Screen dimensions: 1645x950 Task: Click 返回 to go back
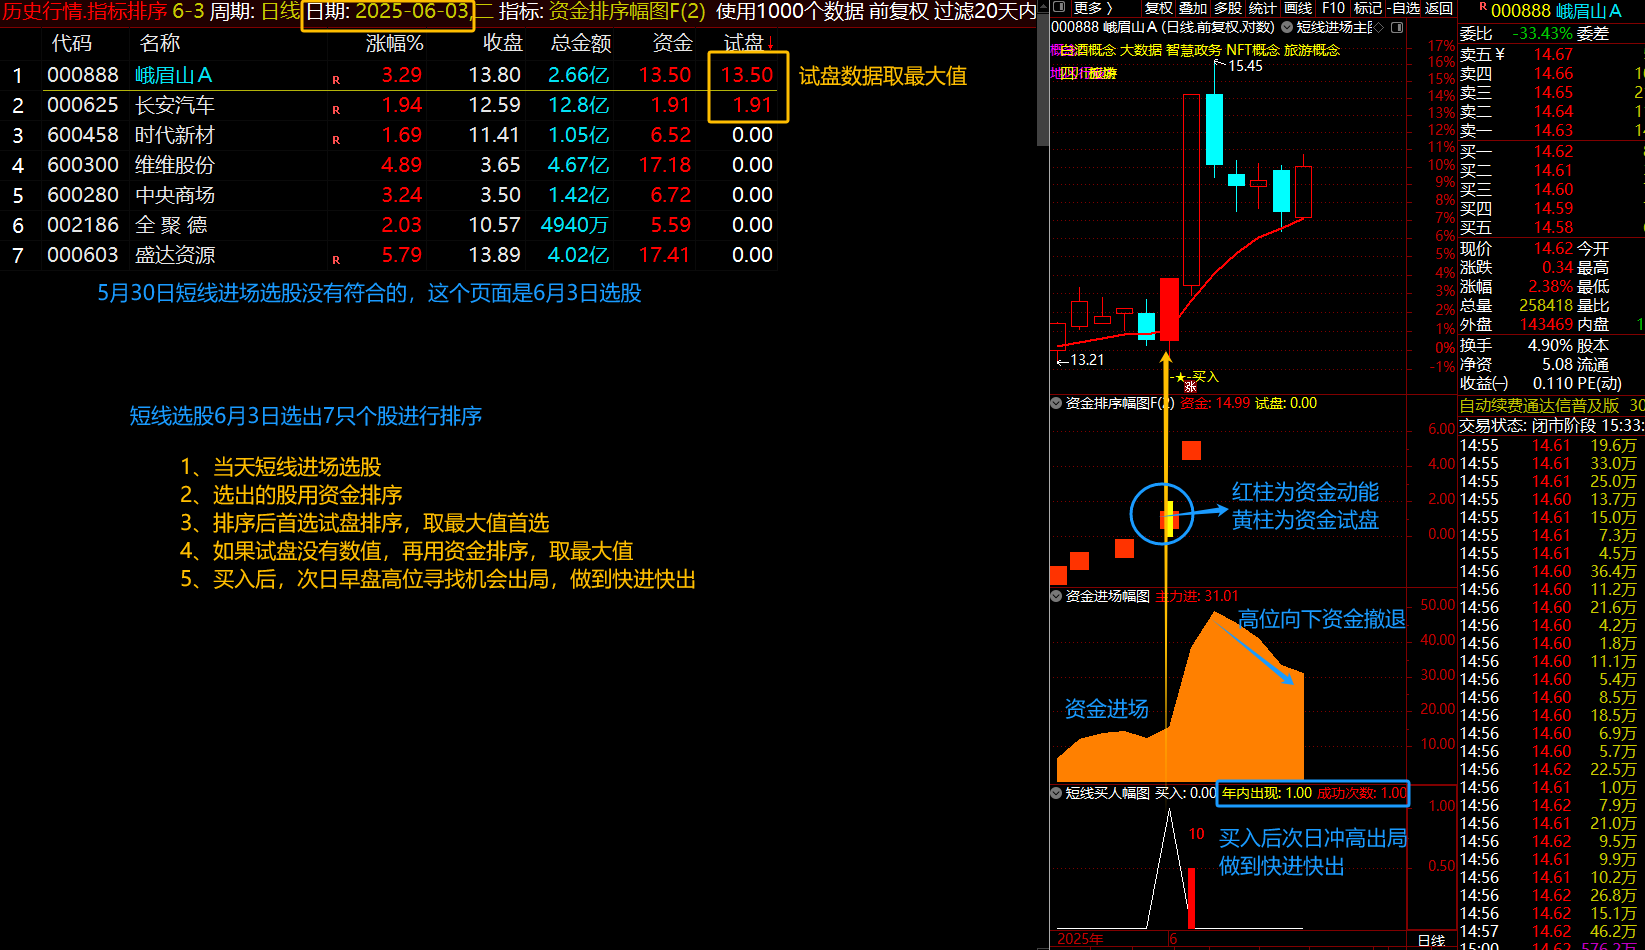pyautogui.click(x=1439, y=8)
